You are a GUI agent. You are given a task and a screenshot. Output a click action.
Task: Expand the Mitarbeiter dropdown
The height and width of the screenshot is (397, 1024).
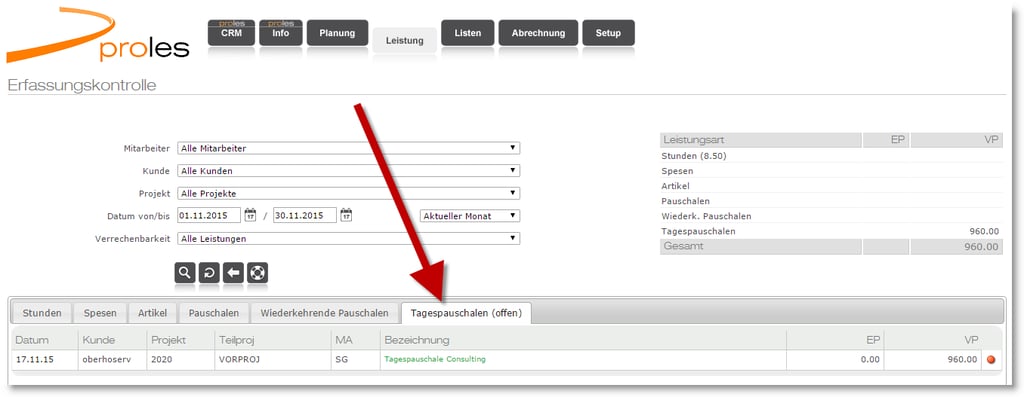349,148
